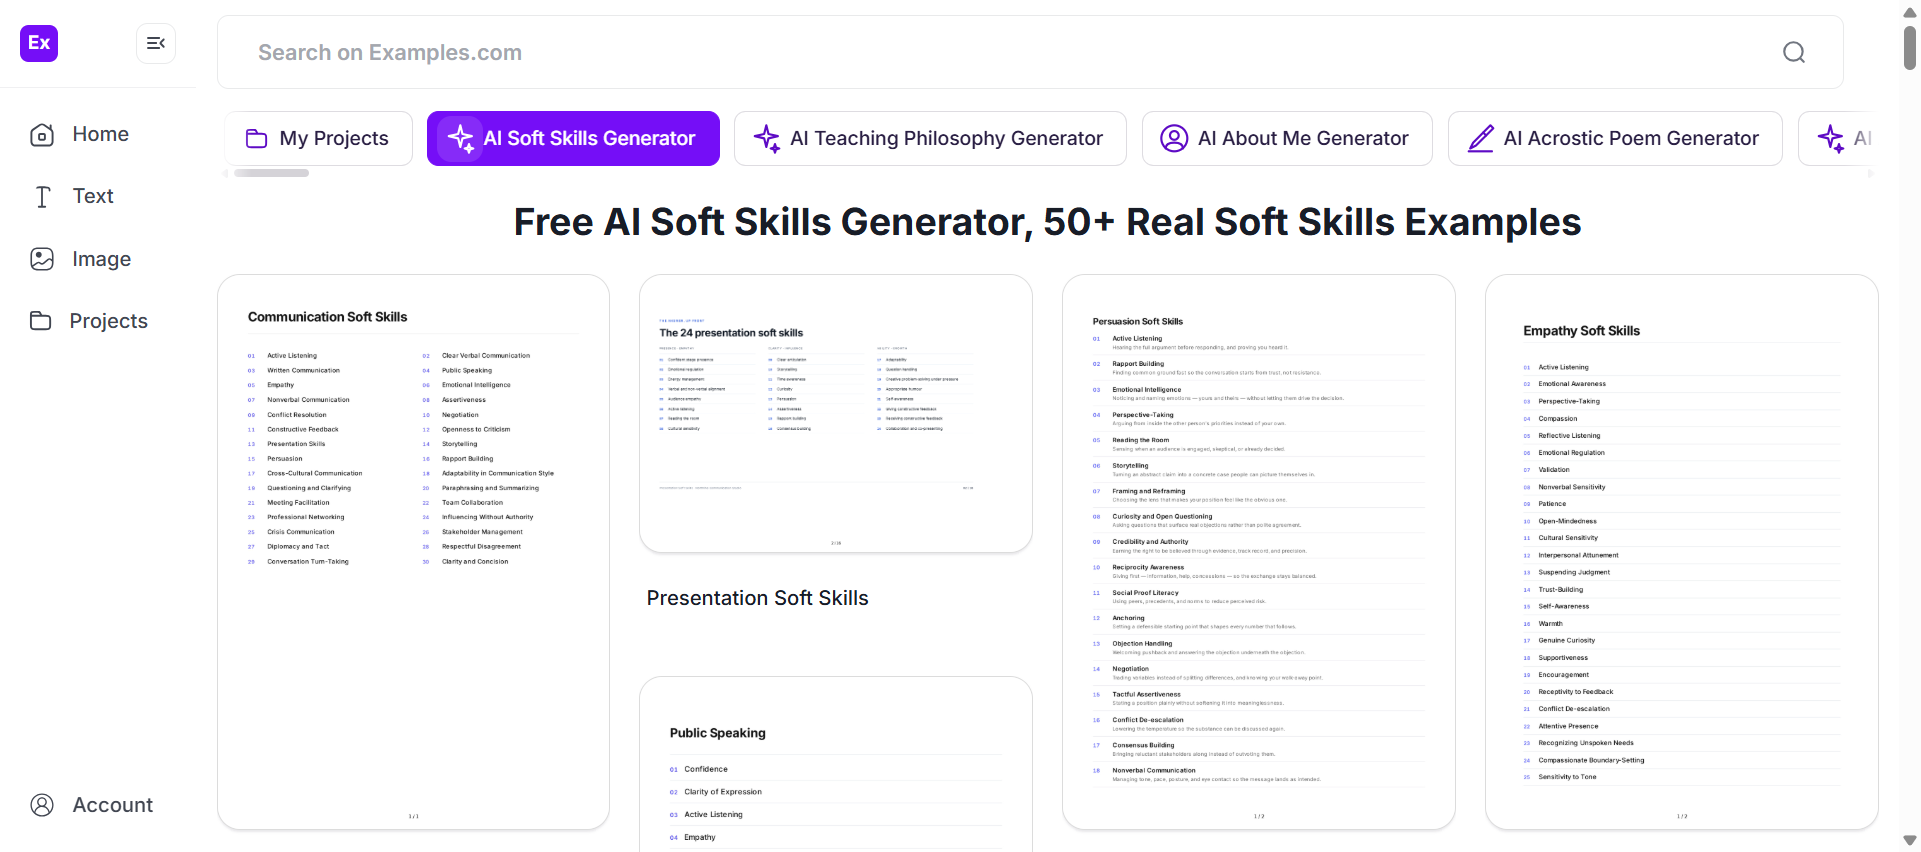Screen dimensions: 1921x852
Task: Open AI Acrostic Poem Generator tab
Action: 1615,138
